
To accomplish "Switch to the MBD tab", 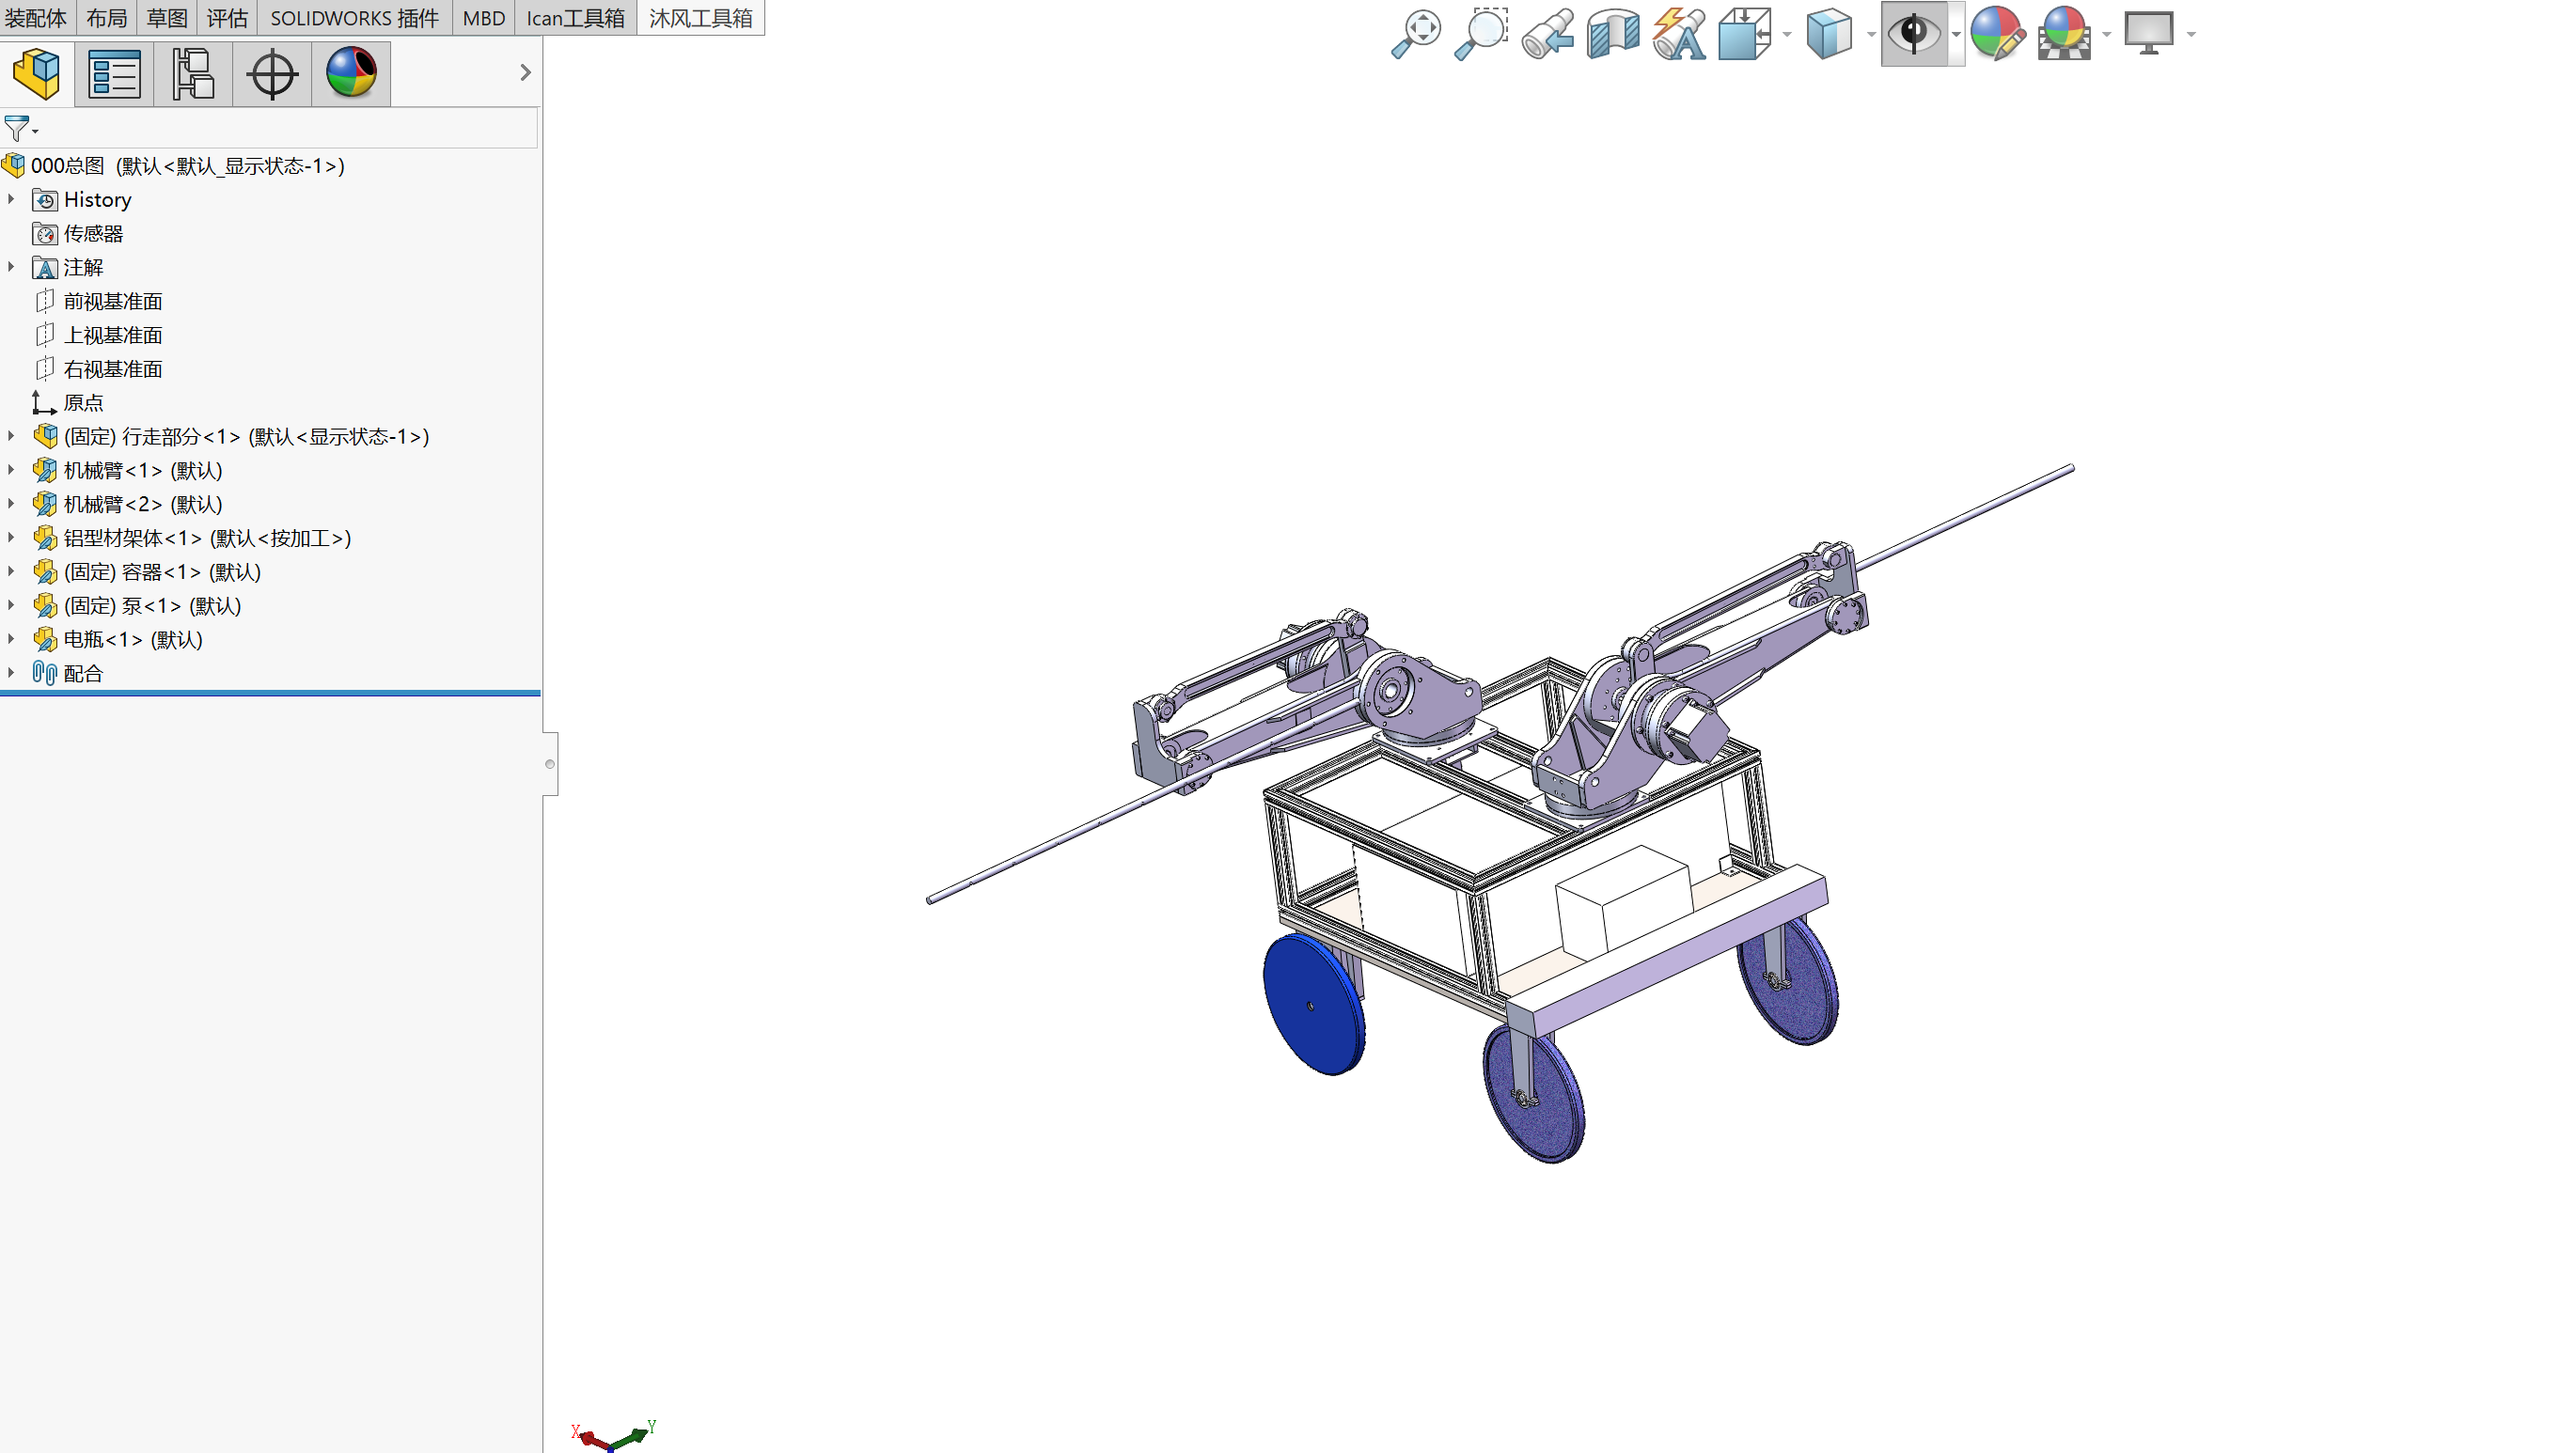I will pyautogui.click(x=484, y=18).
